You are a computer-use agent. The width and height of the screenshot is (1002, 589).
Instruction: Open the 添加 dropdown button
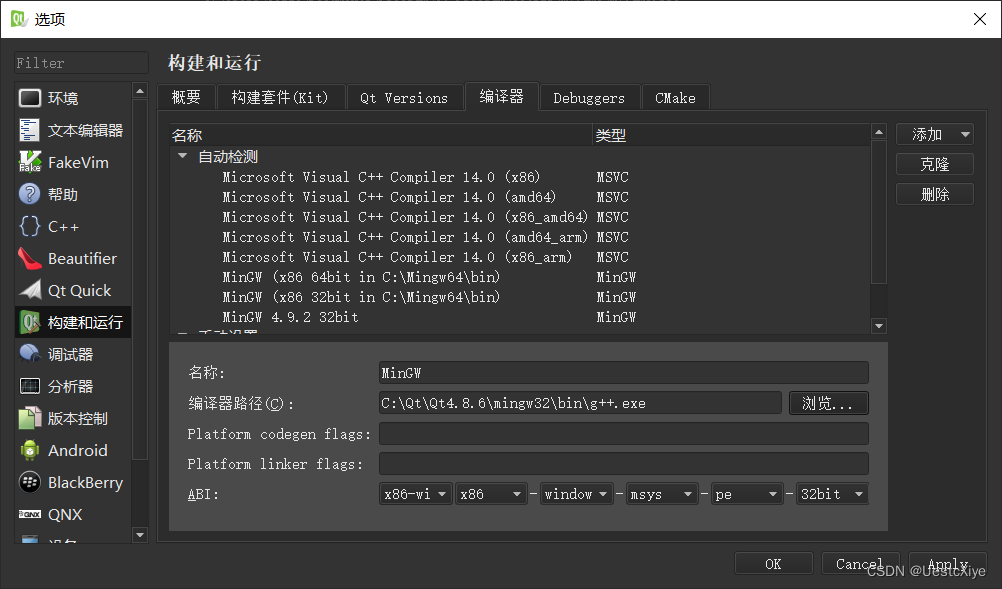point(935,134)
